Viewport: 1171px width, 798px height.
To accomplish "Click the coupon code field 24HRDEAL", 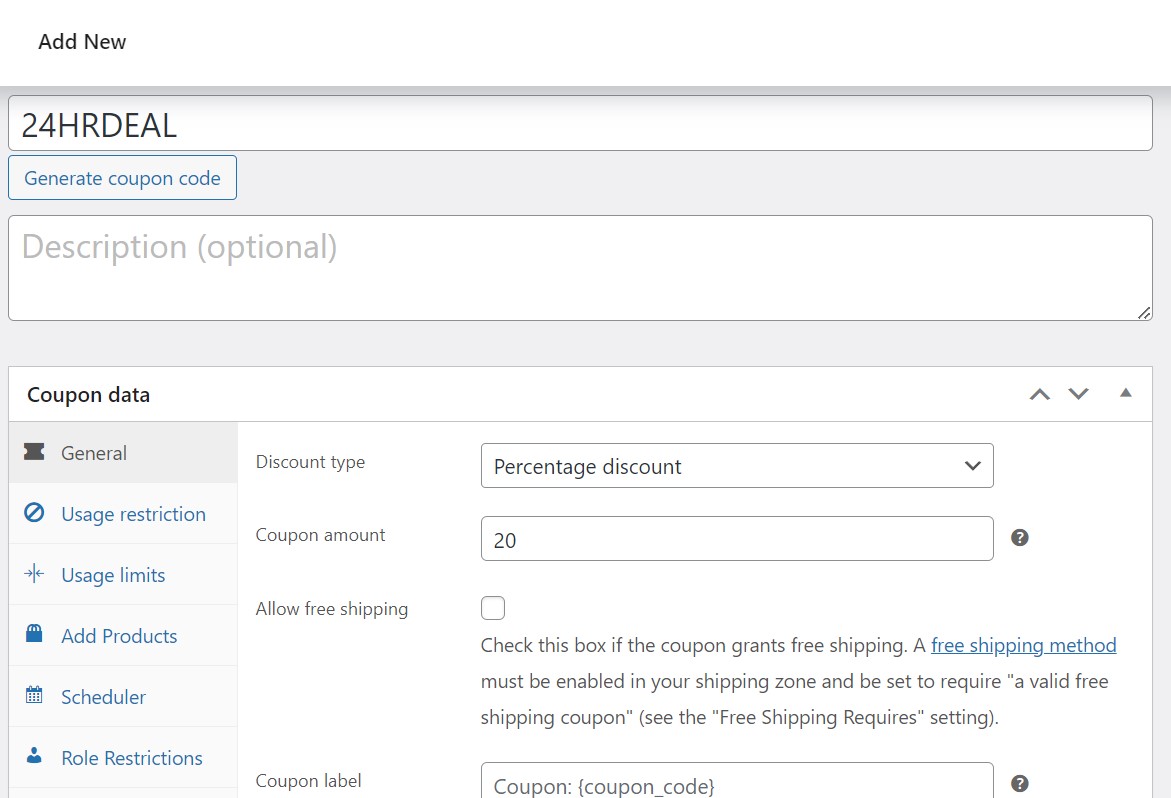I will tap(580, 124).
